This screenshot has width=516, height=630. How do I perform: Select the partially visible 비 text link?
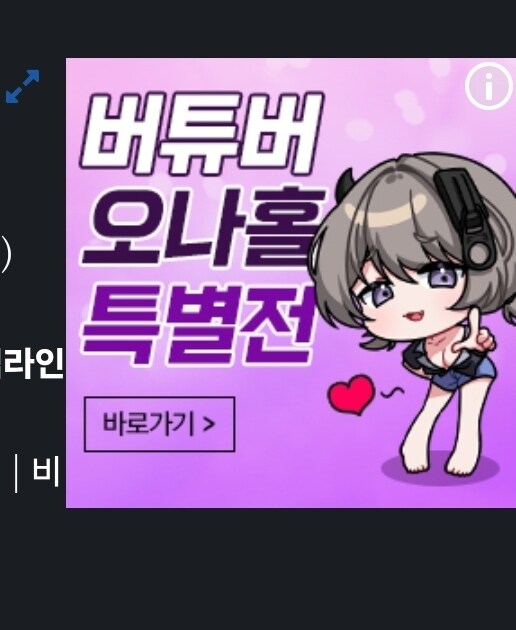tap(46, 471)
